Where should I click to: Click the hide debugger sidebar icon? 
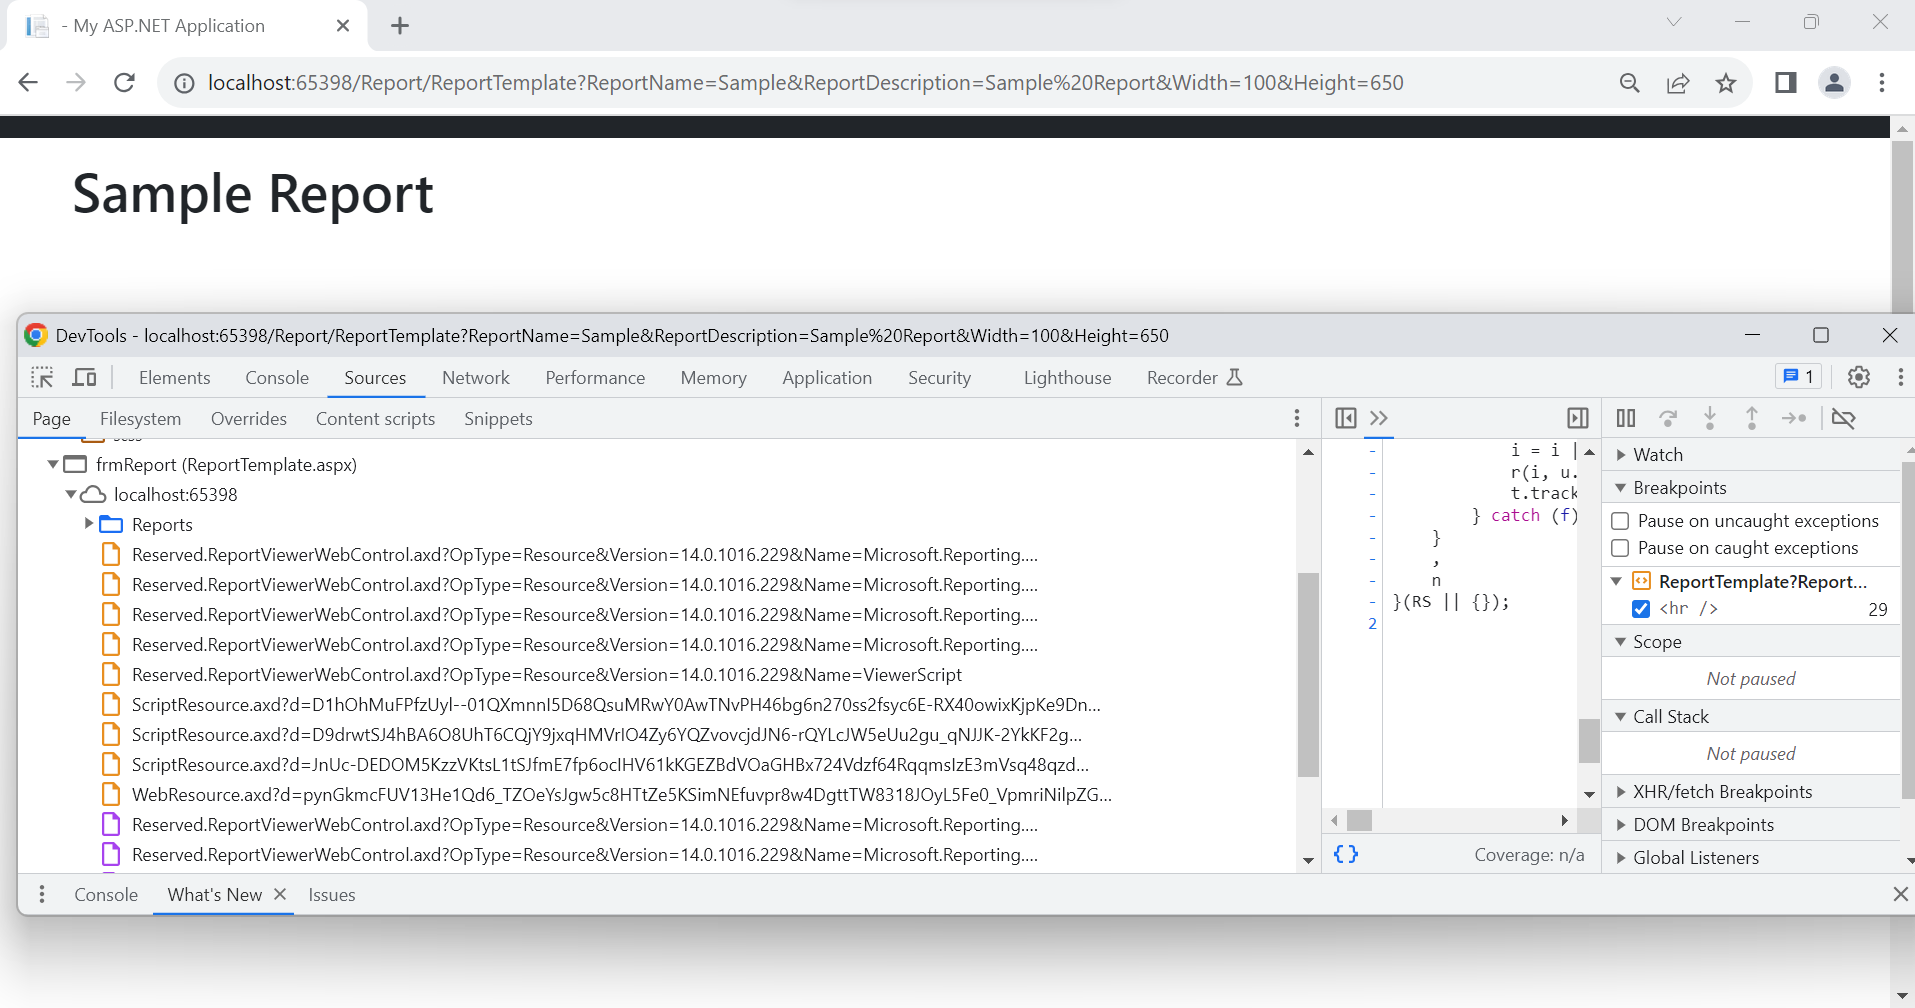pyautogui.click(x=1578, y=418)
